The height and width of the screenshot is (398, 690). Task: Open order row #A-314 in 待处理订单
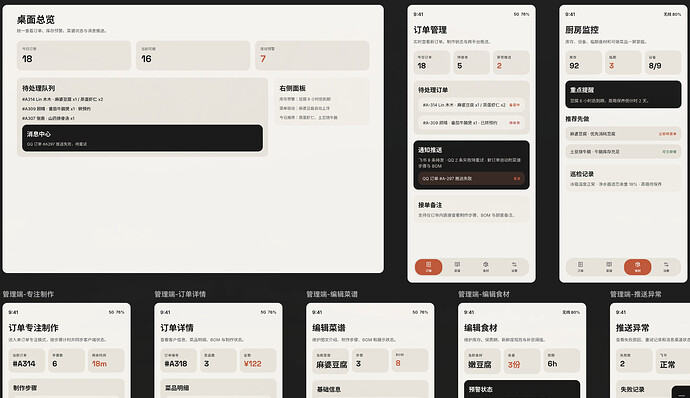[471, 105]
